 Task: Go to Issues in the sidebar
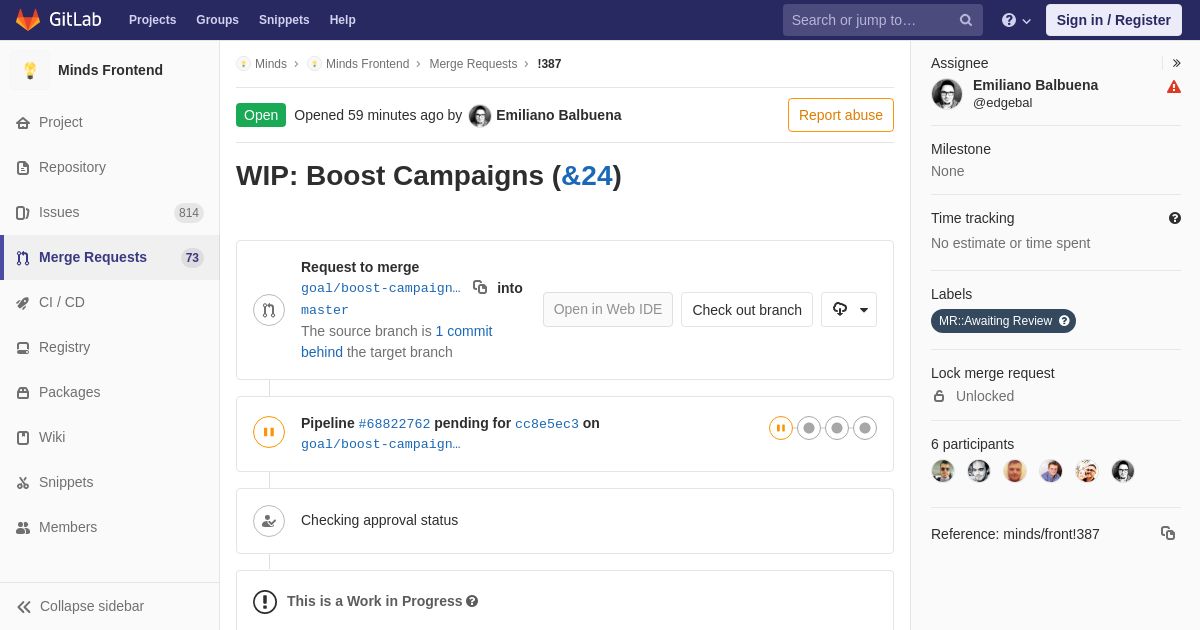[110, 212]
